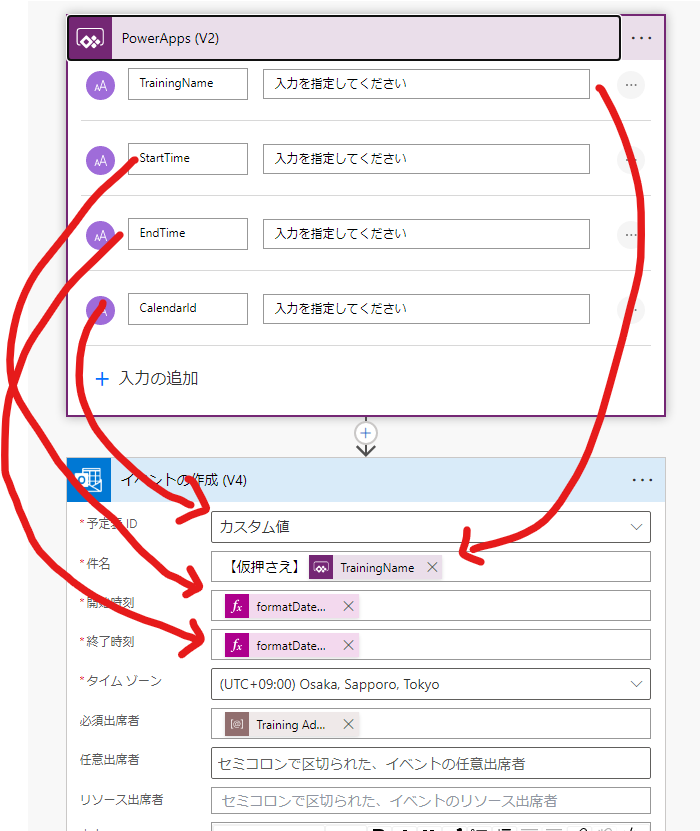Click the text type icon beside StartTime
The image size is (700, 831).
point(100,160)
